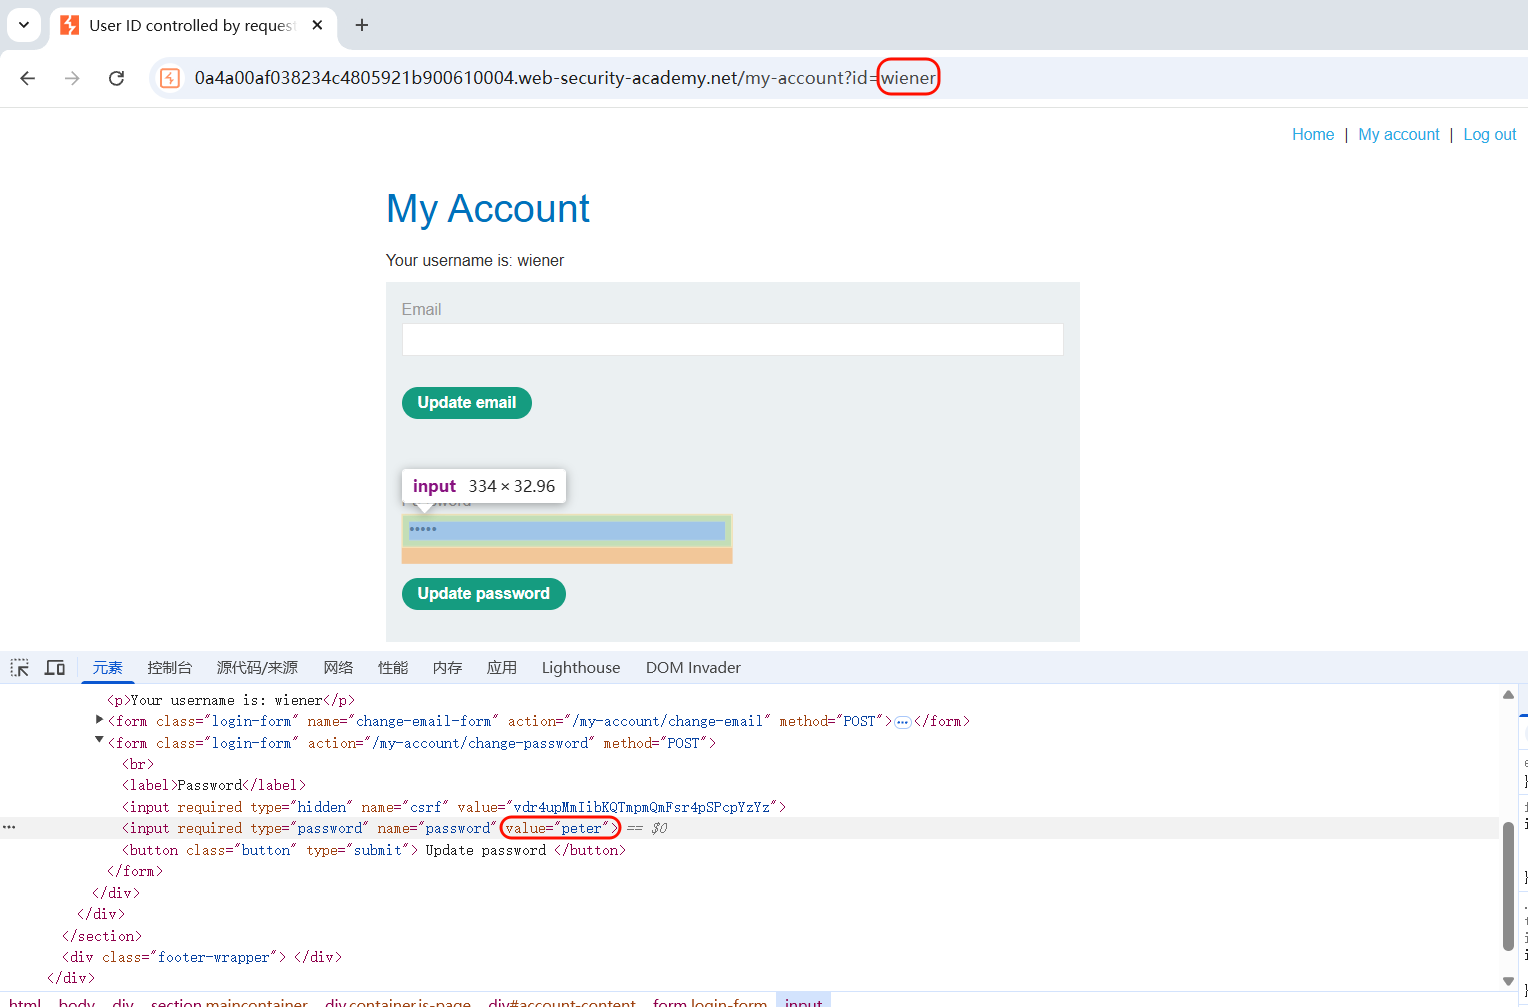
Task: Click the Log out link
Action: point(1489,134)
